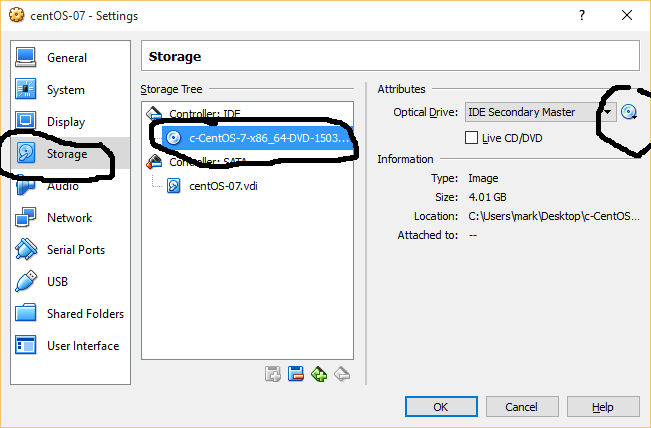The width and height of the screenshot is (651, 428).
Task: Enable the Live CD/DVD checkbox
Action: click(x=471, y=138)
